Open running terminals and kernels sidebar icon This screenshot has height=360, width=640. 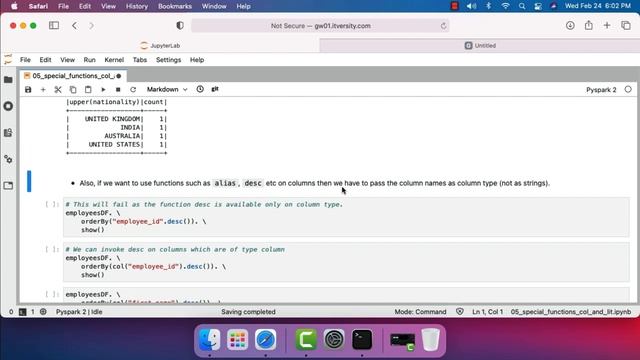point(8,106)
